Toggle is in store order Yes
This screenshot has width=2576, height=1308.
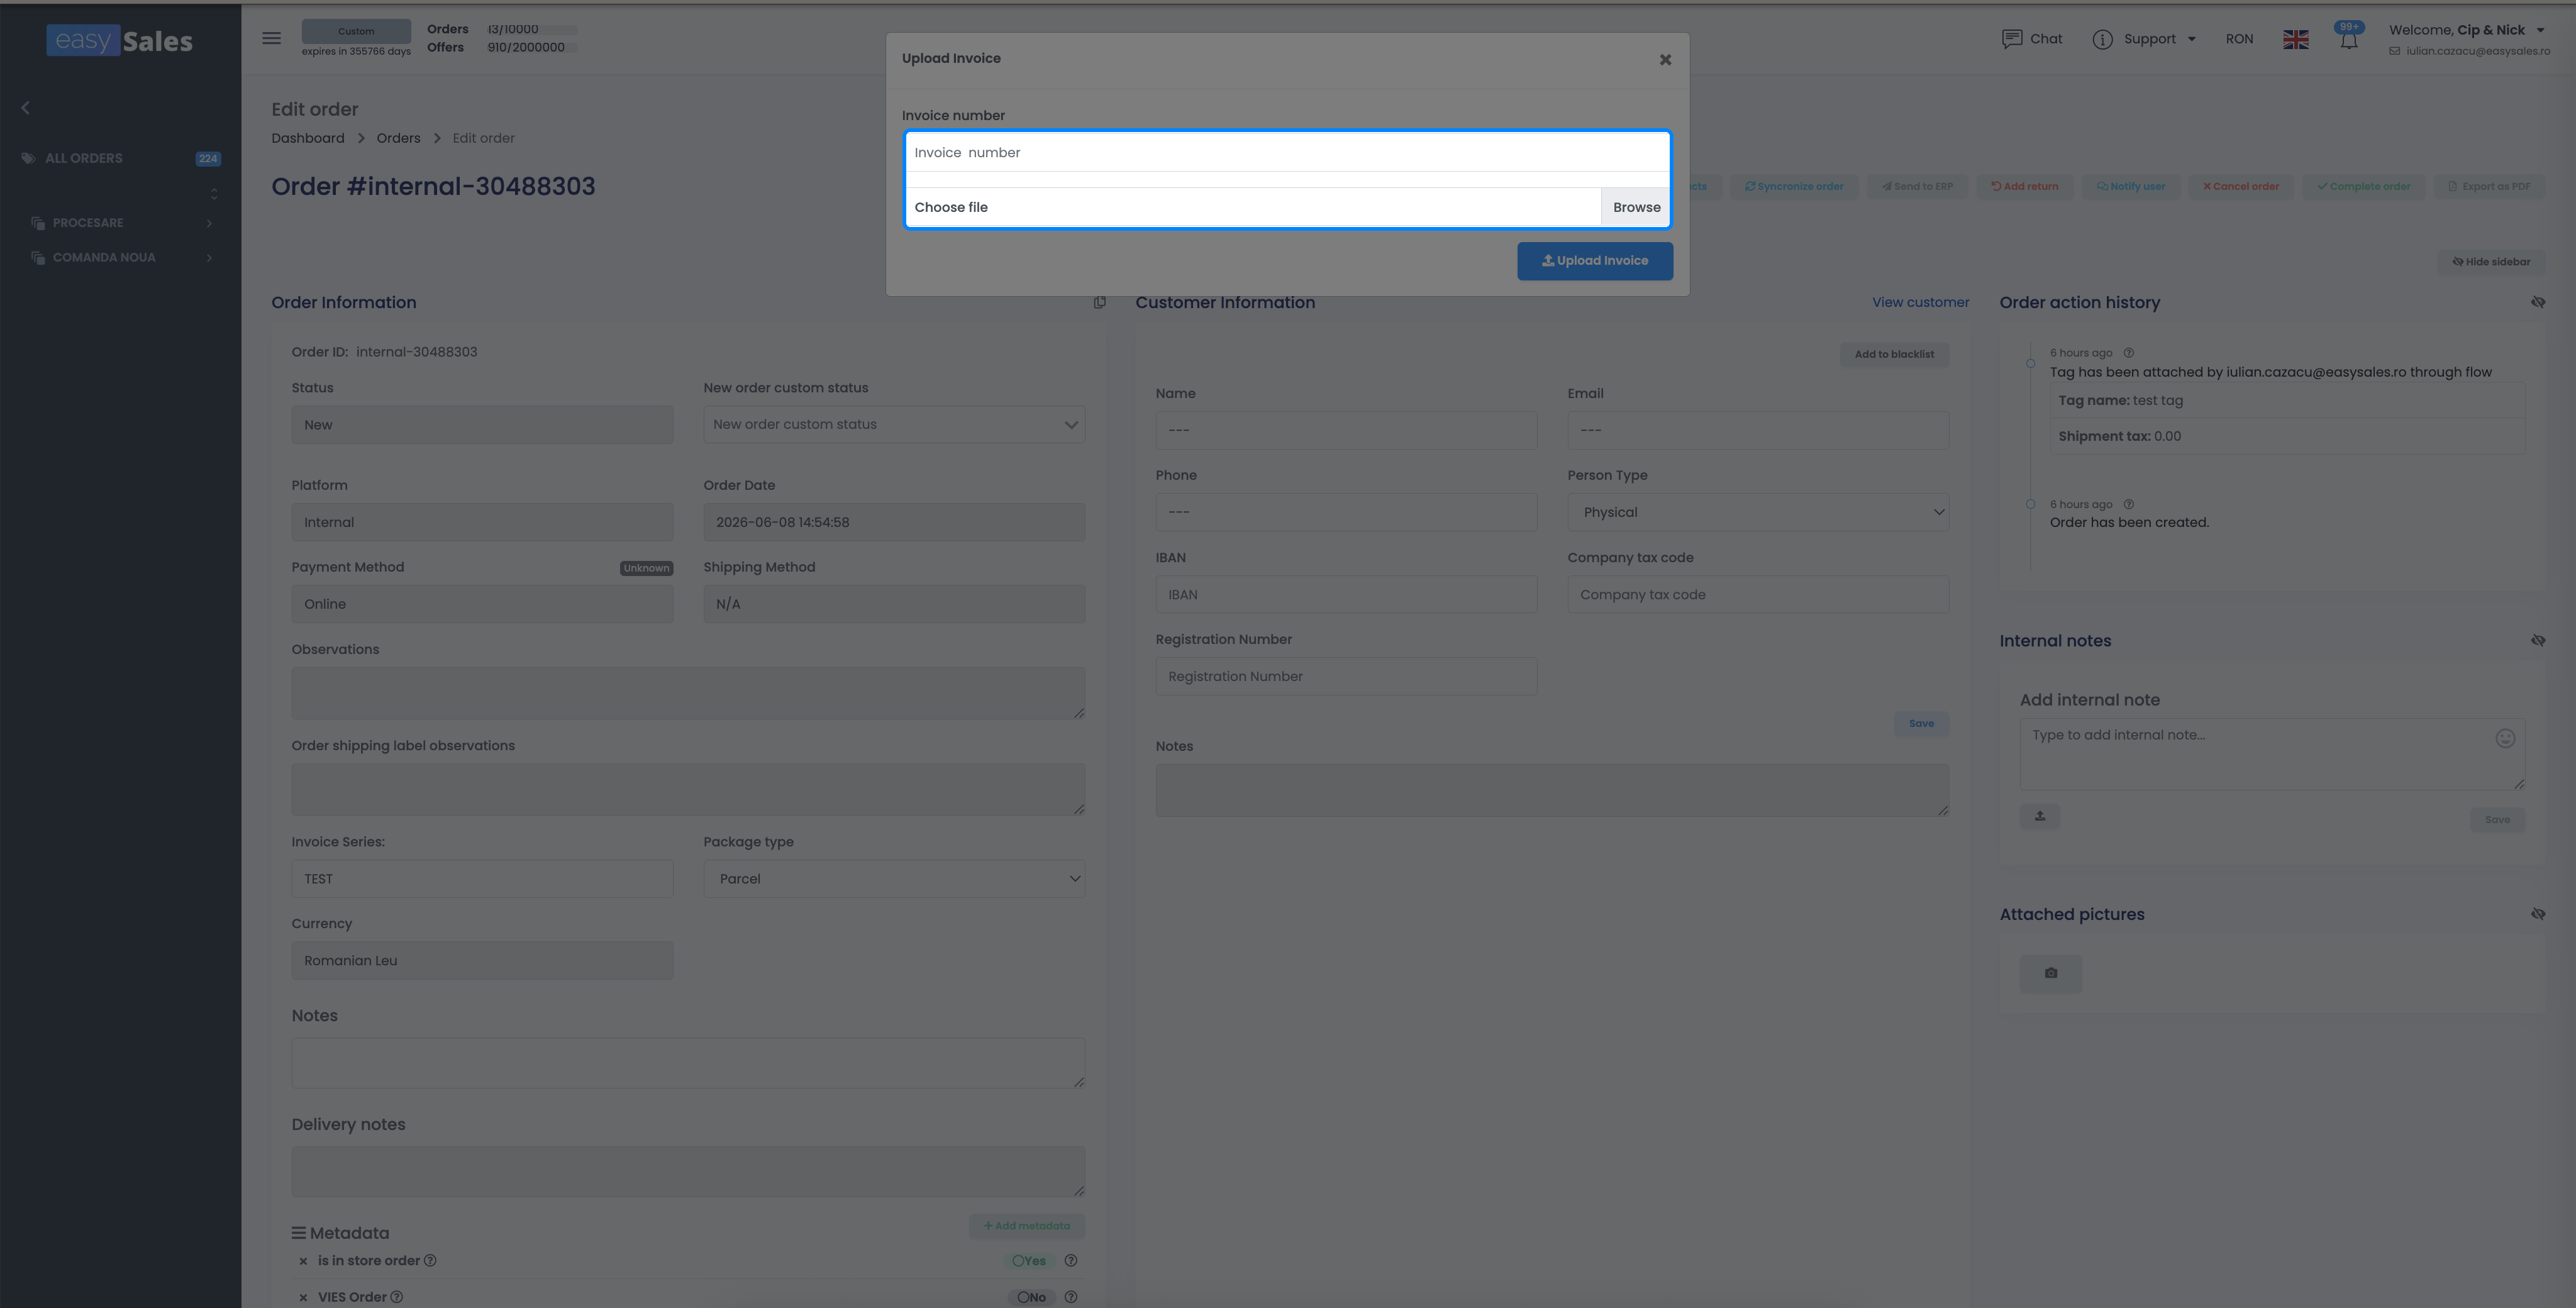[1029, 1262]
